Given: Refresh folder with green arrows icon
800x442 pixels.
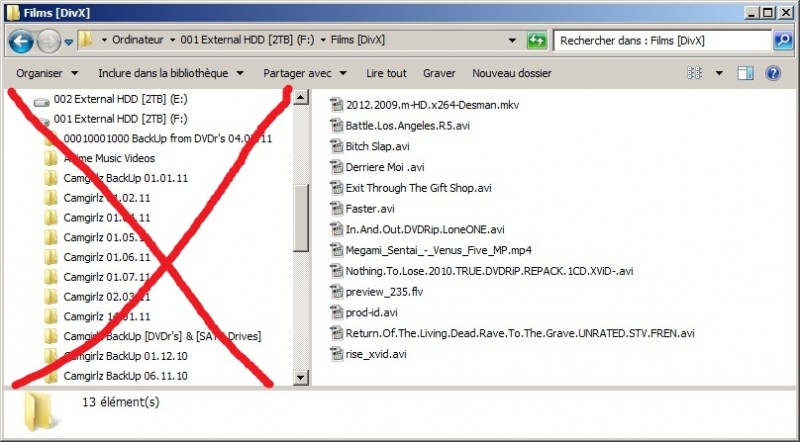Looking at the screenshot, I should coord(537,40).
